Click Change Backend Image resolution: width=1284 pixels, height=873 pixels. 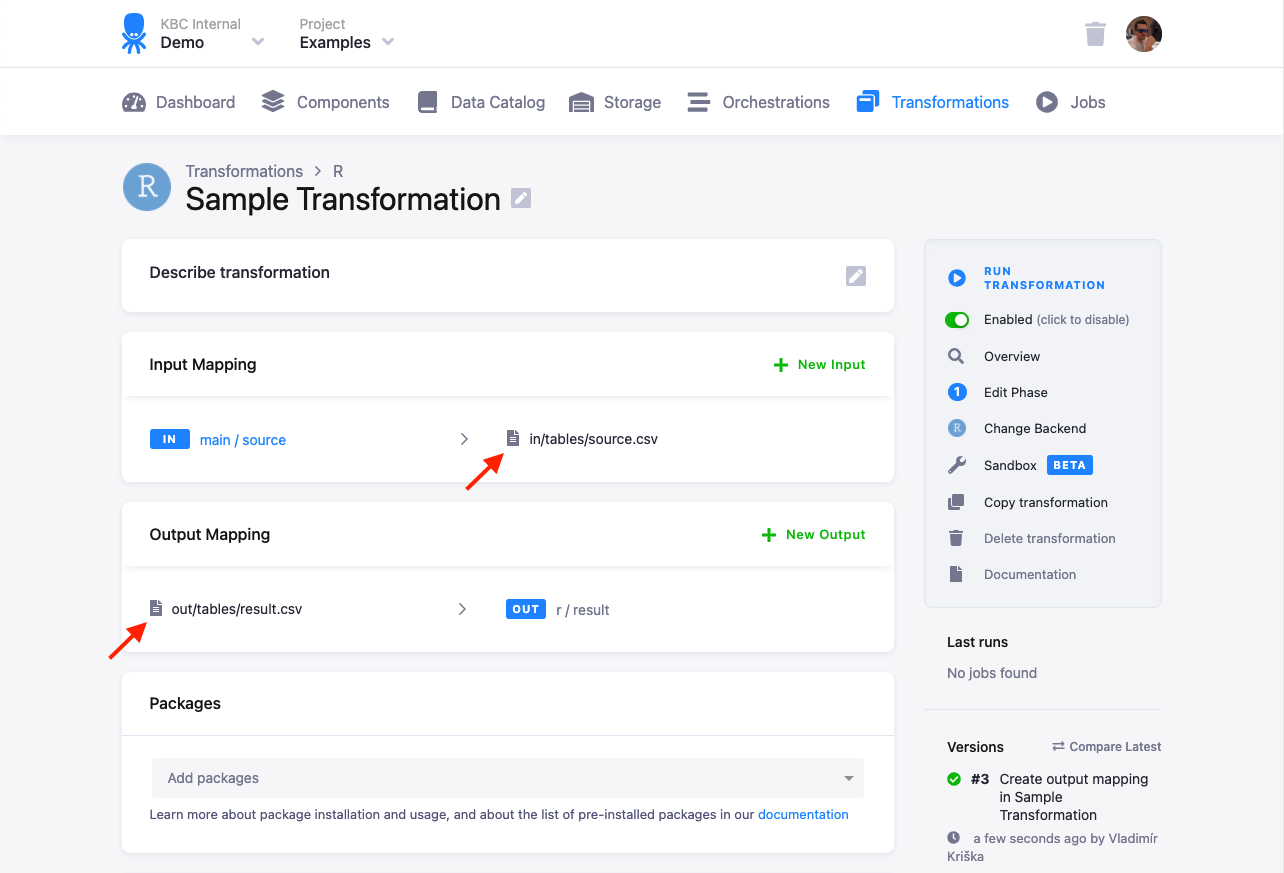(x=1035, y=429)
